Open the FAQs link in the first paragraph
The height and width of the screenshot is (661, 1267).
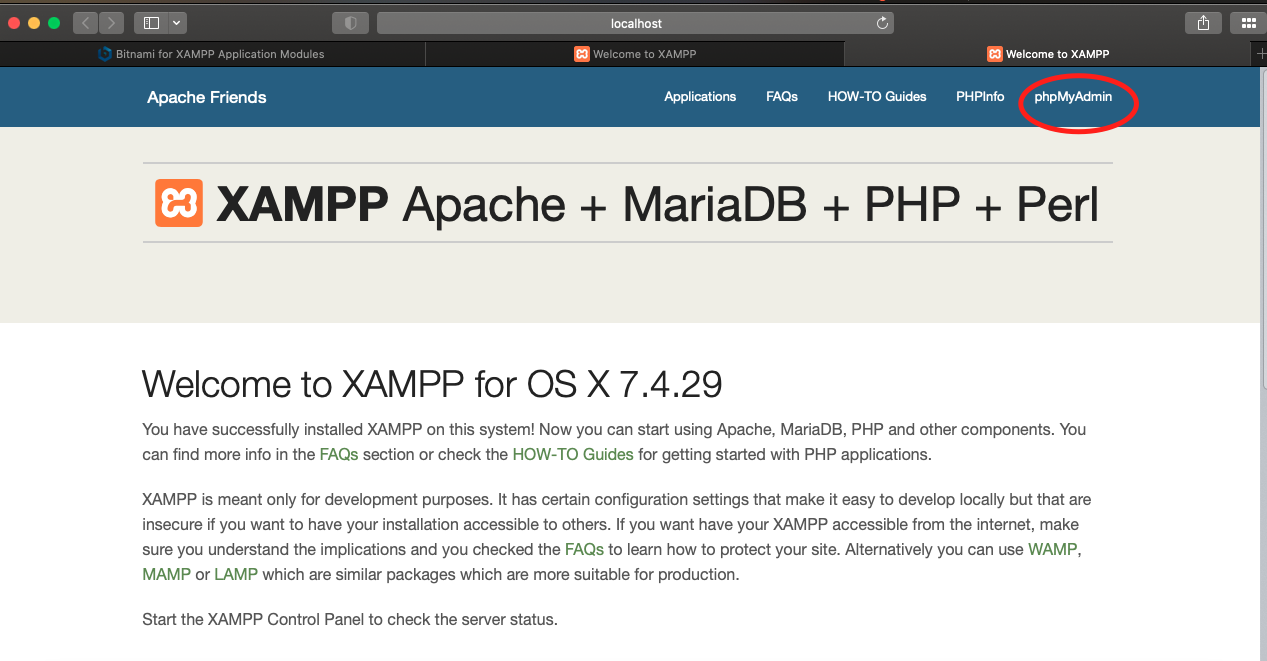338,454
